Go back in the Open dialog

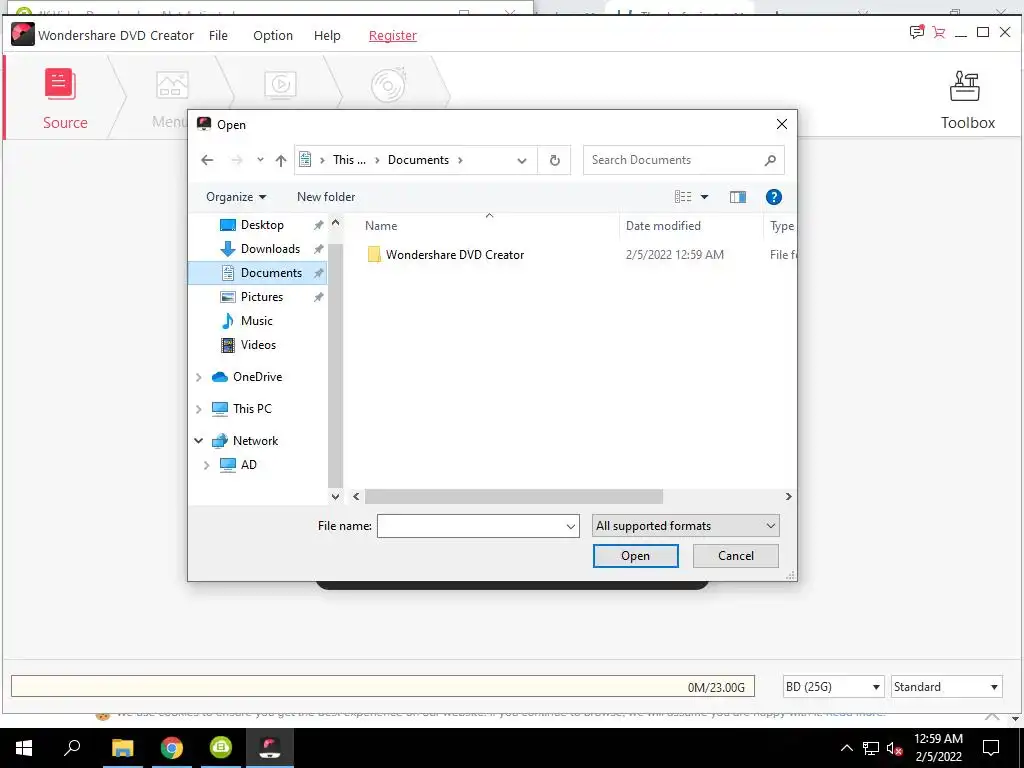coord(207,160)
